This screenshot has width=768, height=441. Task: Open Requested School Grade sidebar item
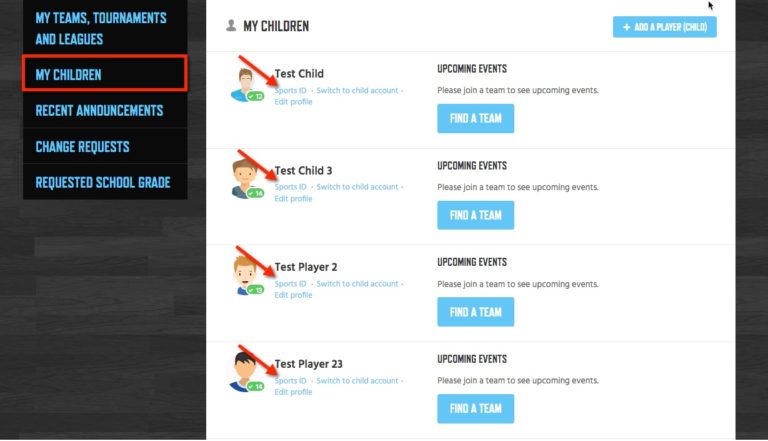pyautogui.click(x=105, y=182)
